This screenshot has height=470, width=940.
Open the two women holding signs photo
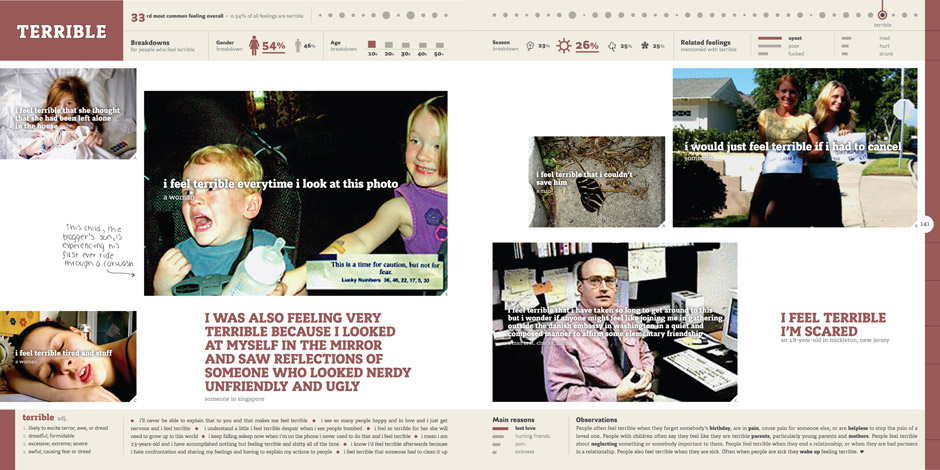point(795,147)
